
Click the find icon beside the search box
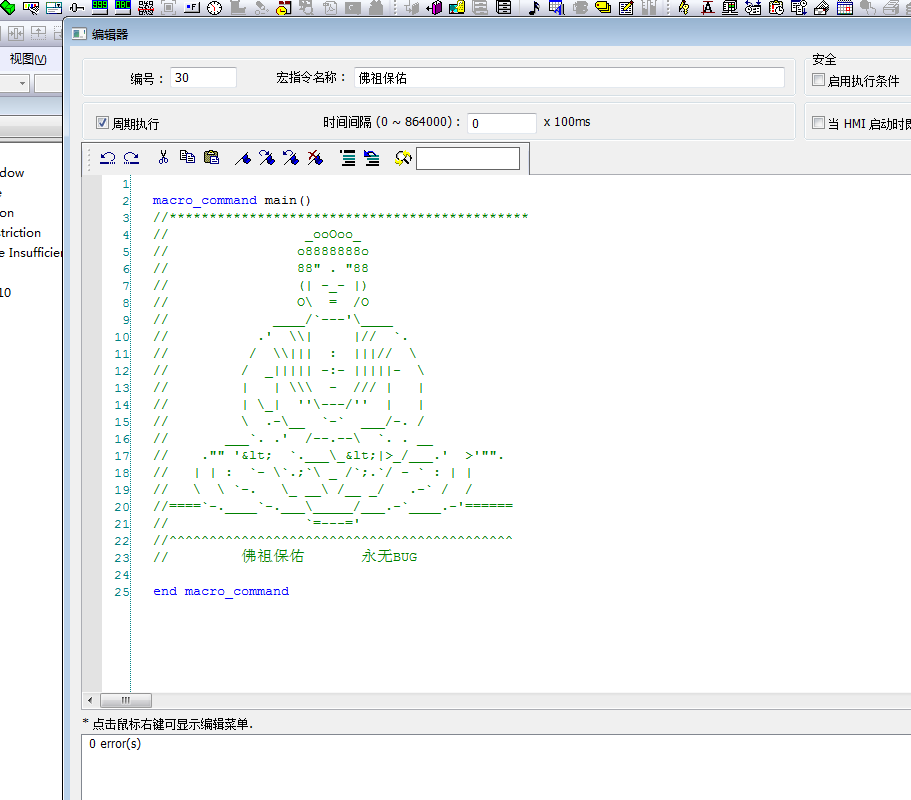403,158
